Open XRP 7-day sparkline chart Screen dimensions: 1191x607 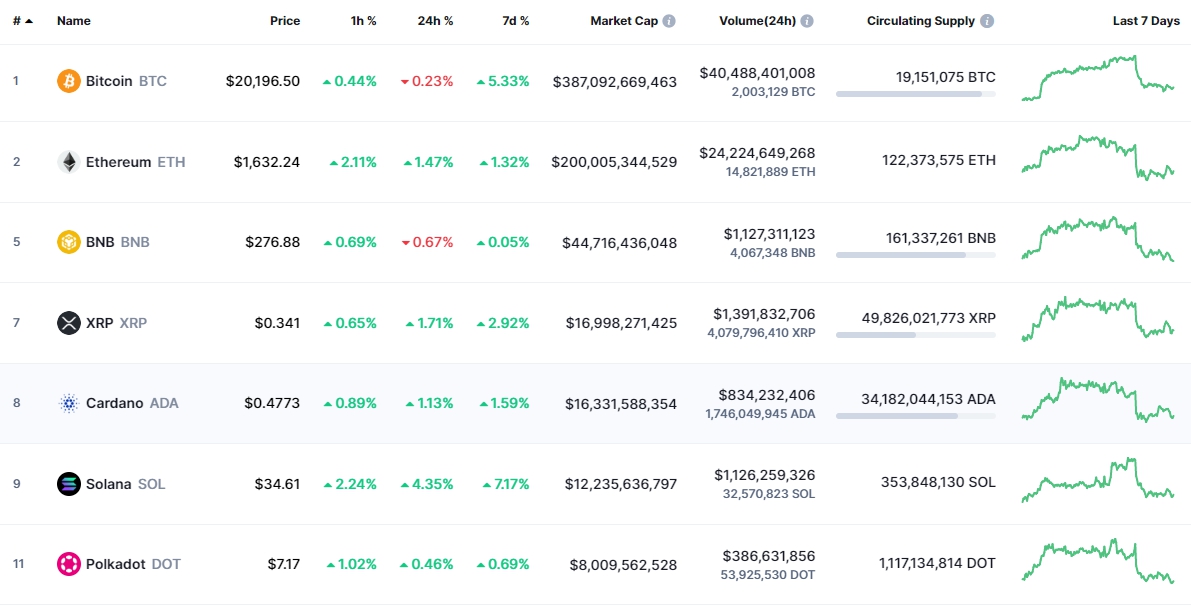pos(1098,319)
